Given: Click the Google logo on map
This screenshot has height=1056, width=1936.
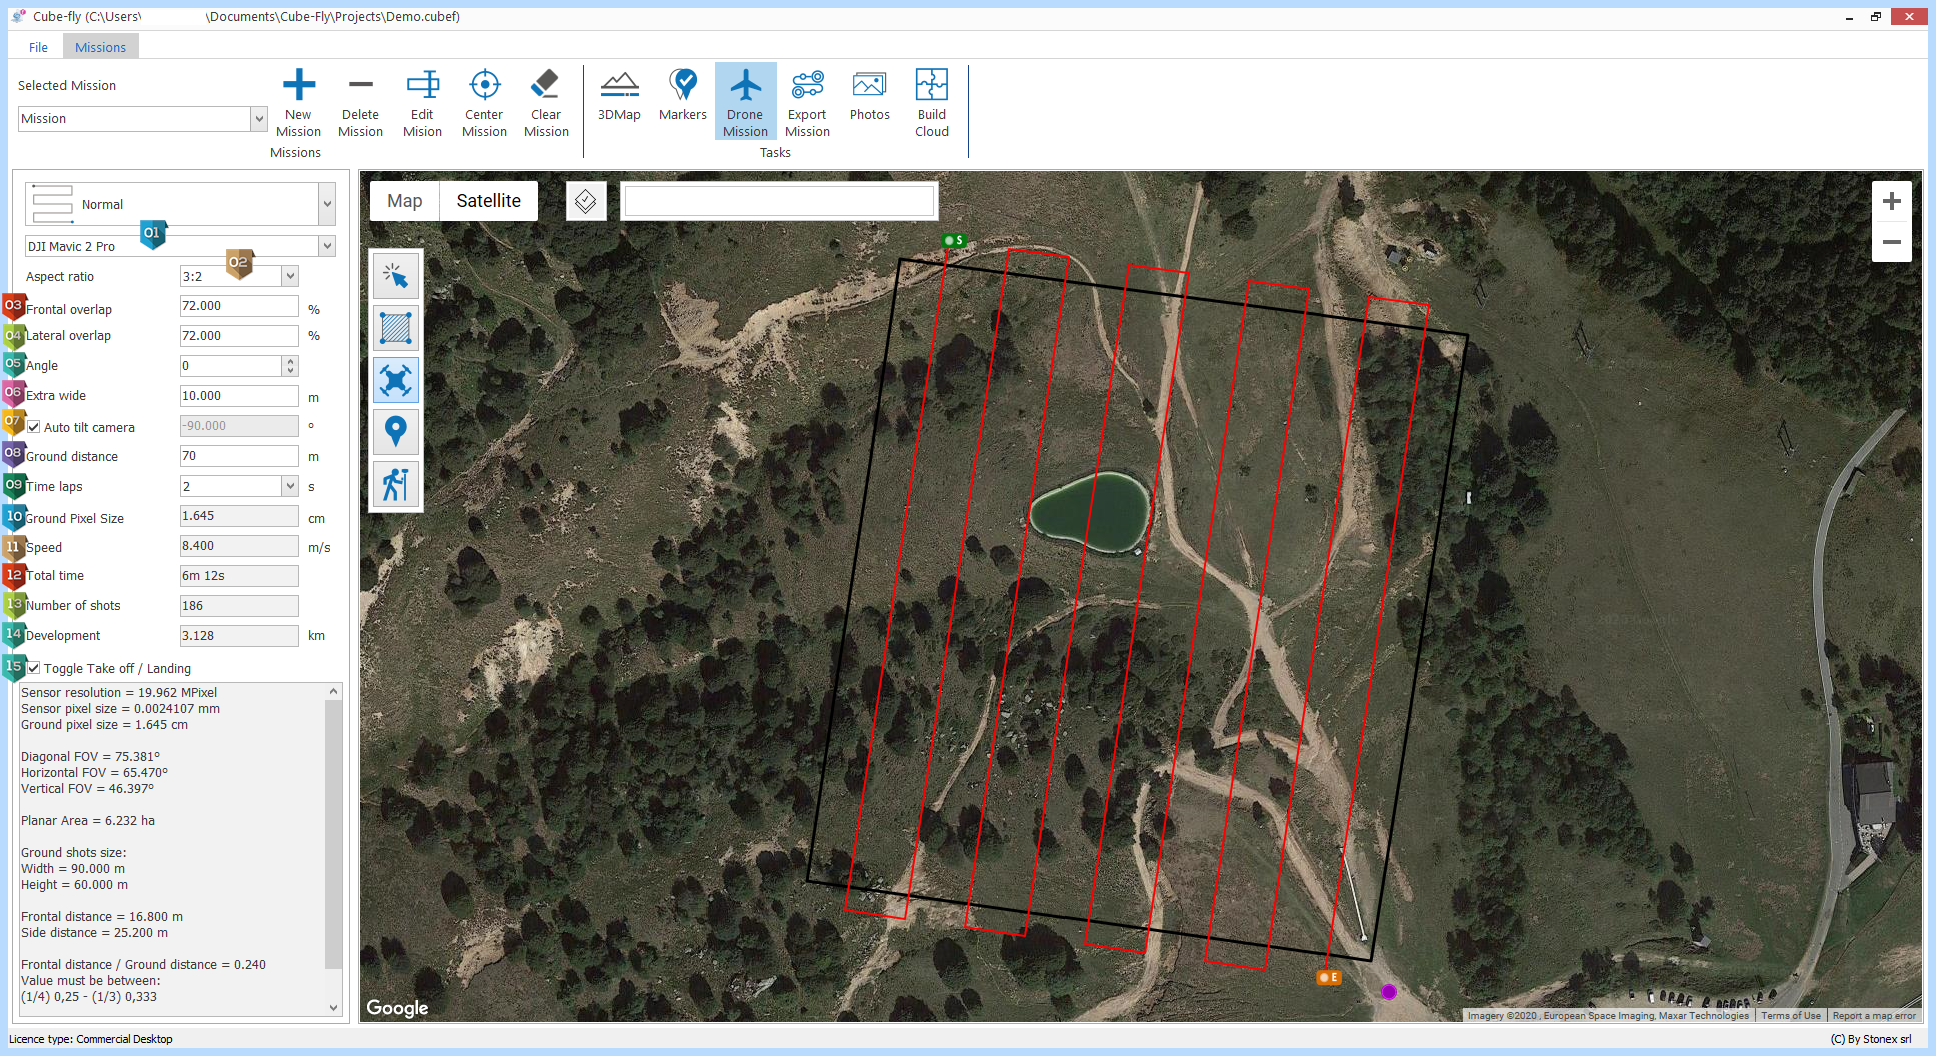Looking at the screenshot, I should (x=397, y=1008).
